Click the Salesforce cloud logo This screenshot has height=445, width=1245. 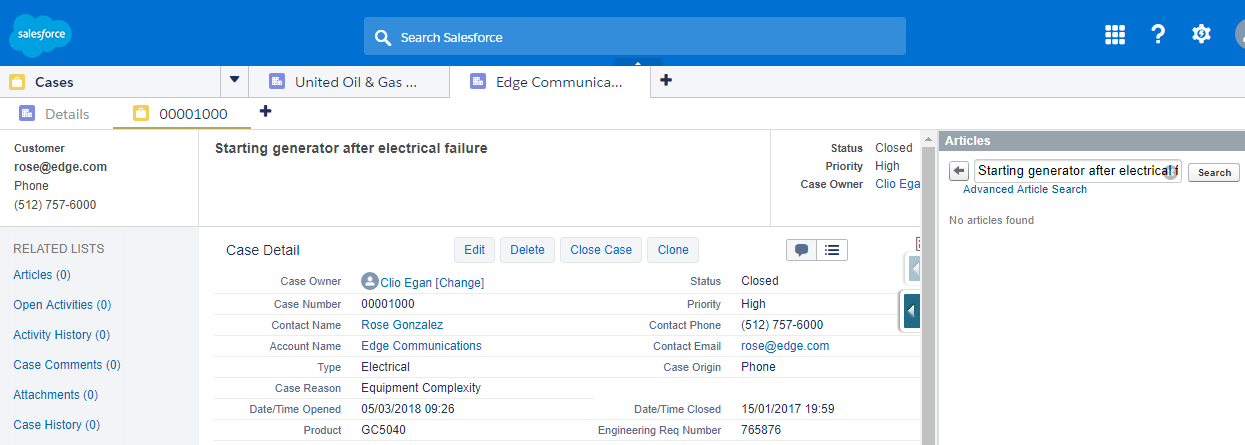tap(40, 37)
